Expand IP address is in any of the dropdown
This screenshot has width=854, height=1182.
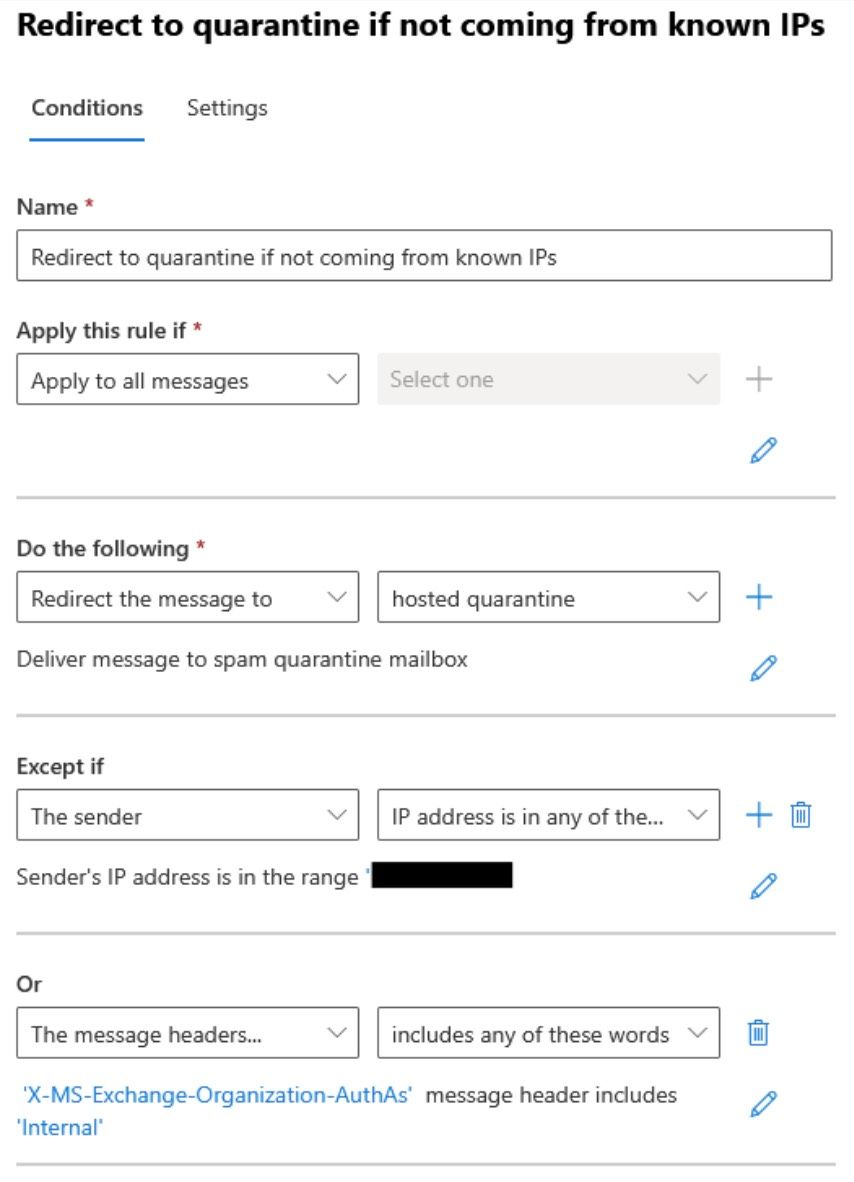(548, 815)
